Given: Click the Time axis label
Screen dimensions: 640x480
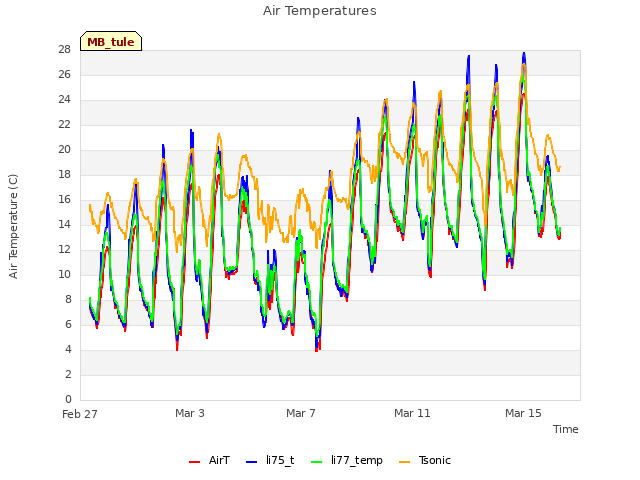Looking at the screenshot, I should 566,429.
